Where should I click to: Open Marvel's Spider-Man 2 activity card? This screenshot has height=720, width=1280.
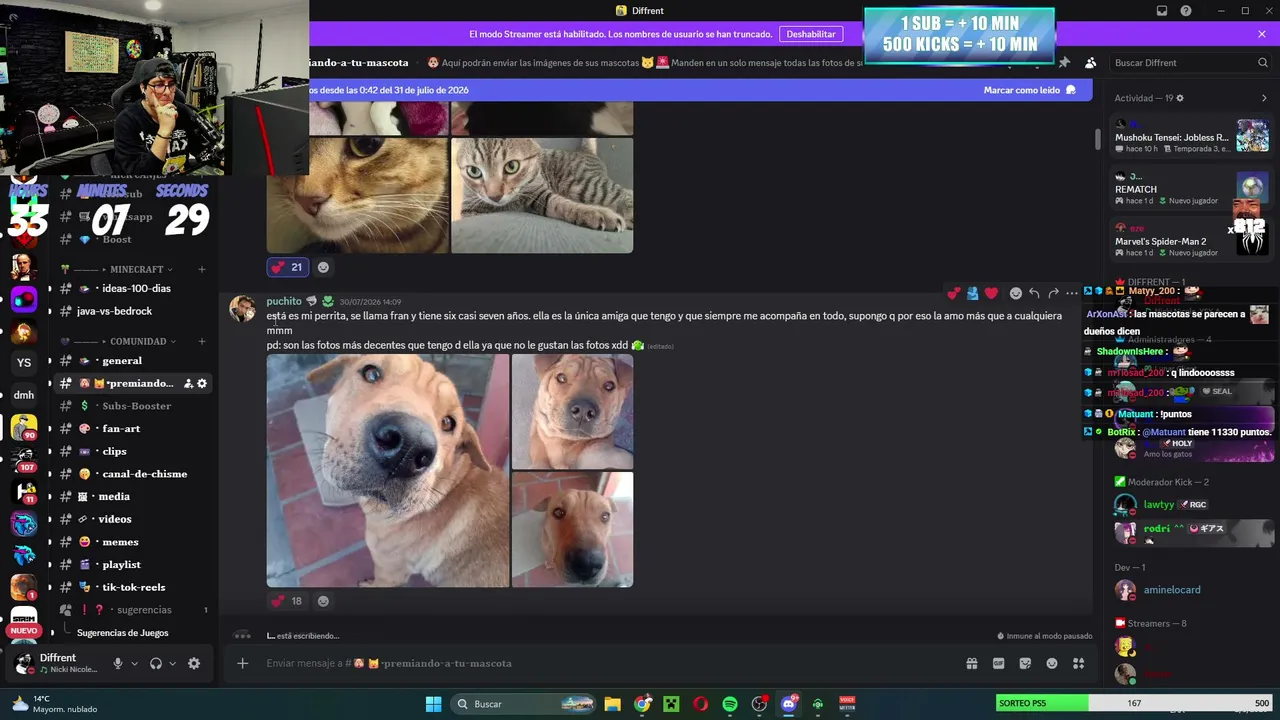[1192, 241]
